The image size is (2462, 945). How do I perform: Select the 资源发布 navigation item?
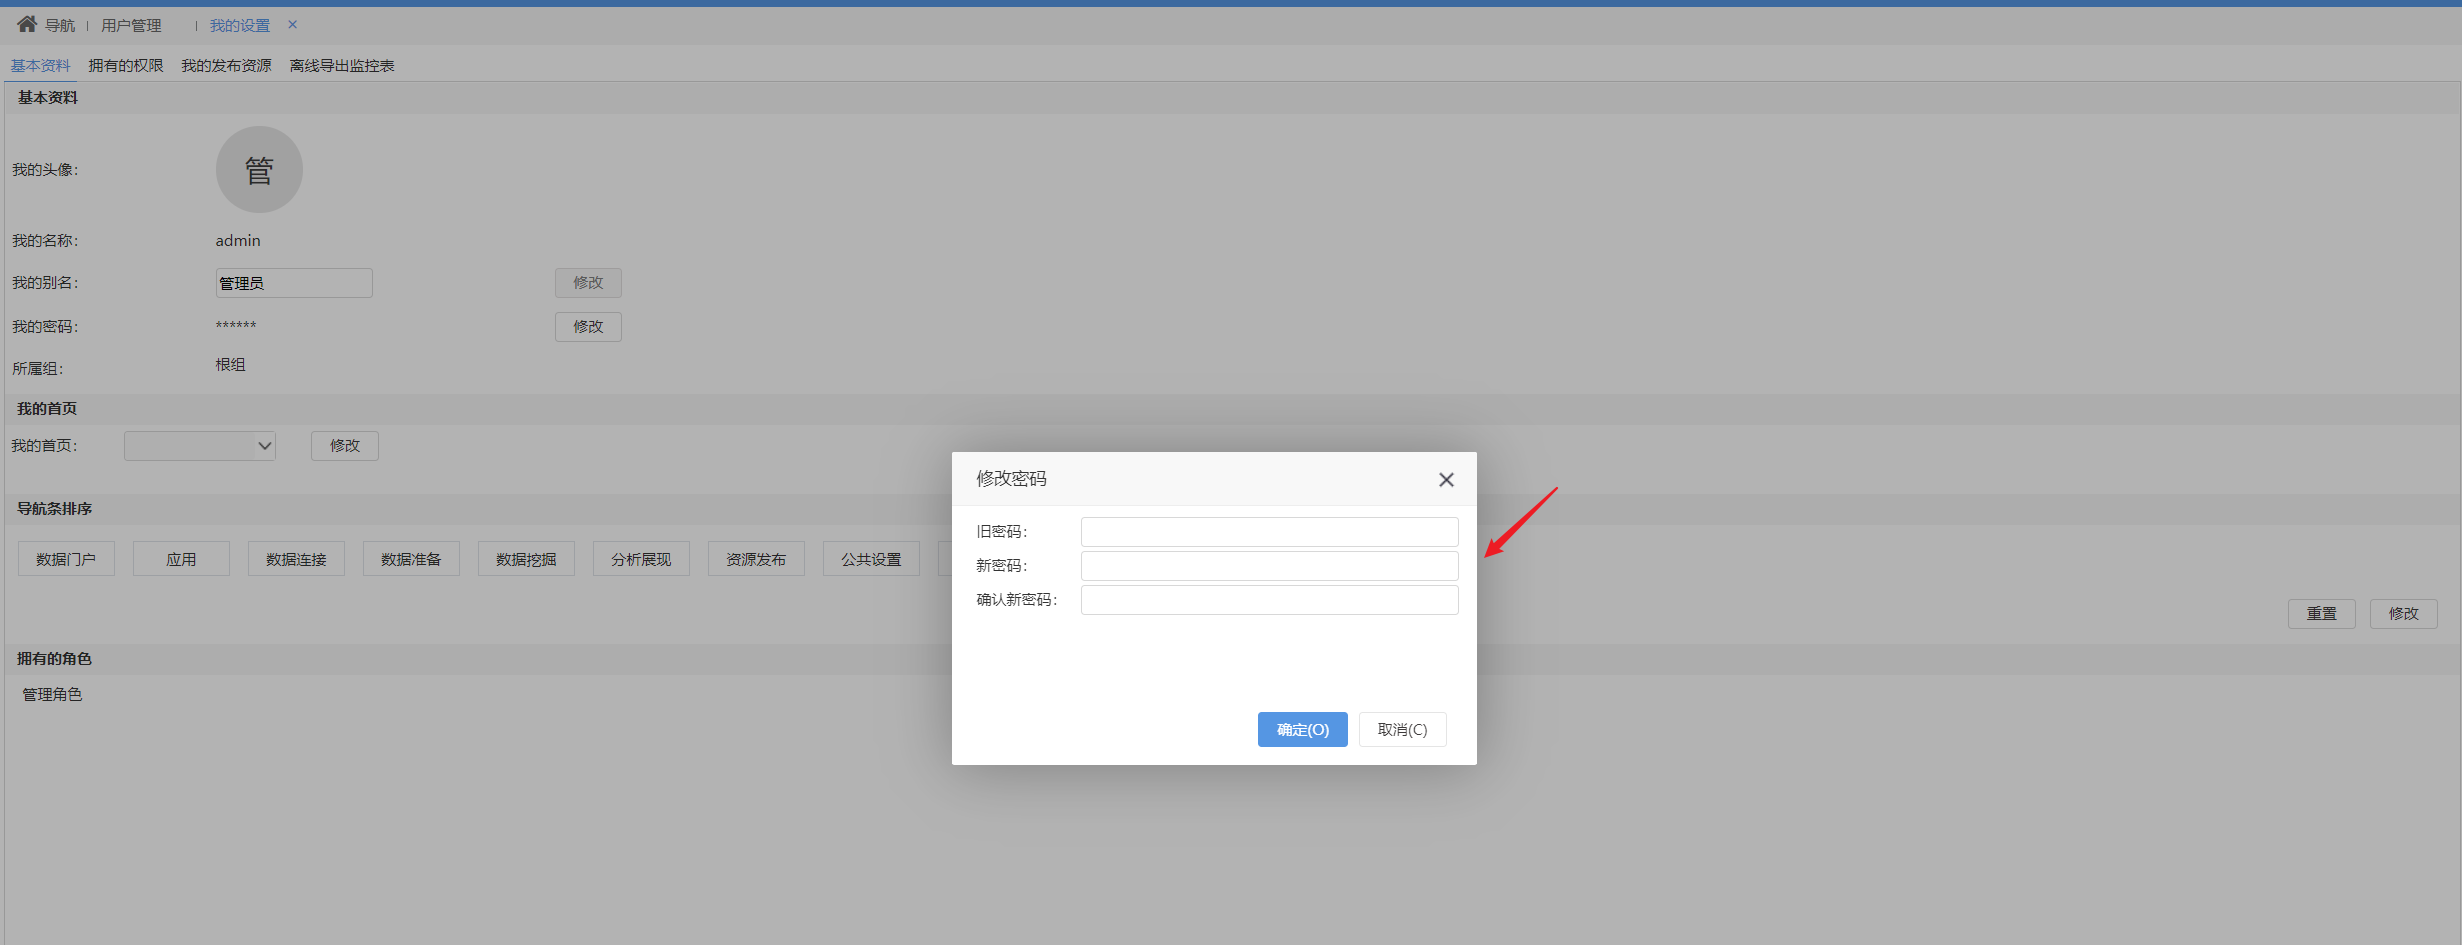click(x=756, y=559)
